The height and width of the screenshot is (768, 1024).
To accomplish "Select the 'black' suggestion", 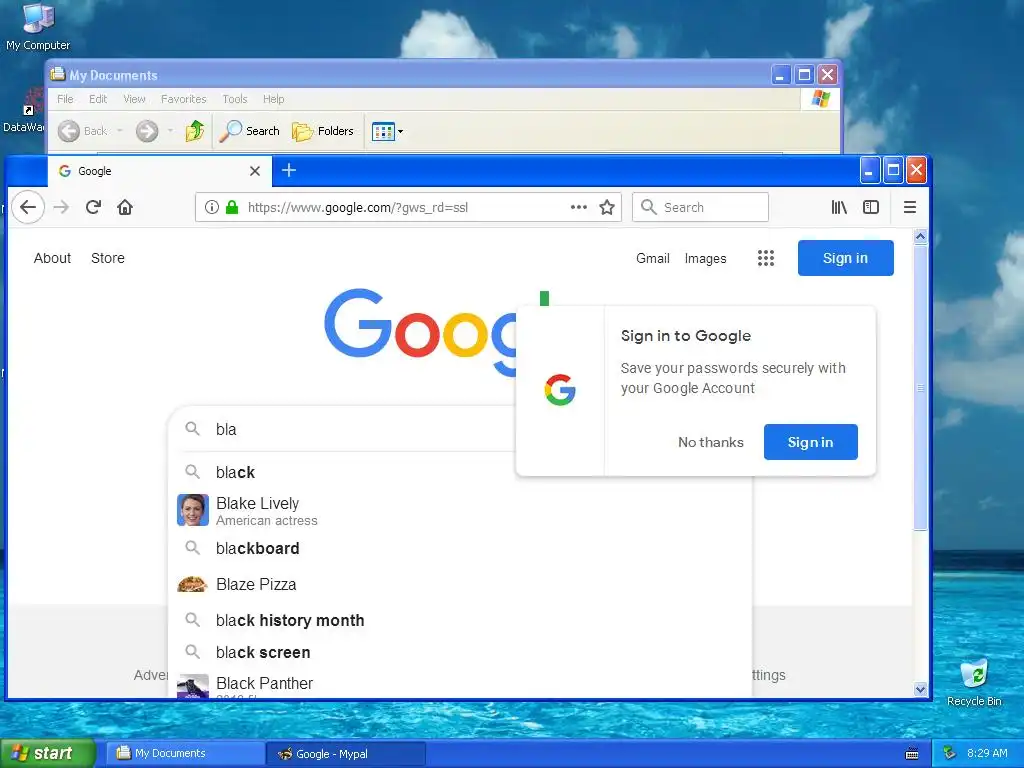I will coord(460,472).
